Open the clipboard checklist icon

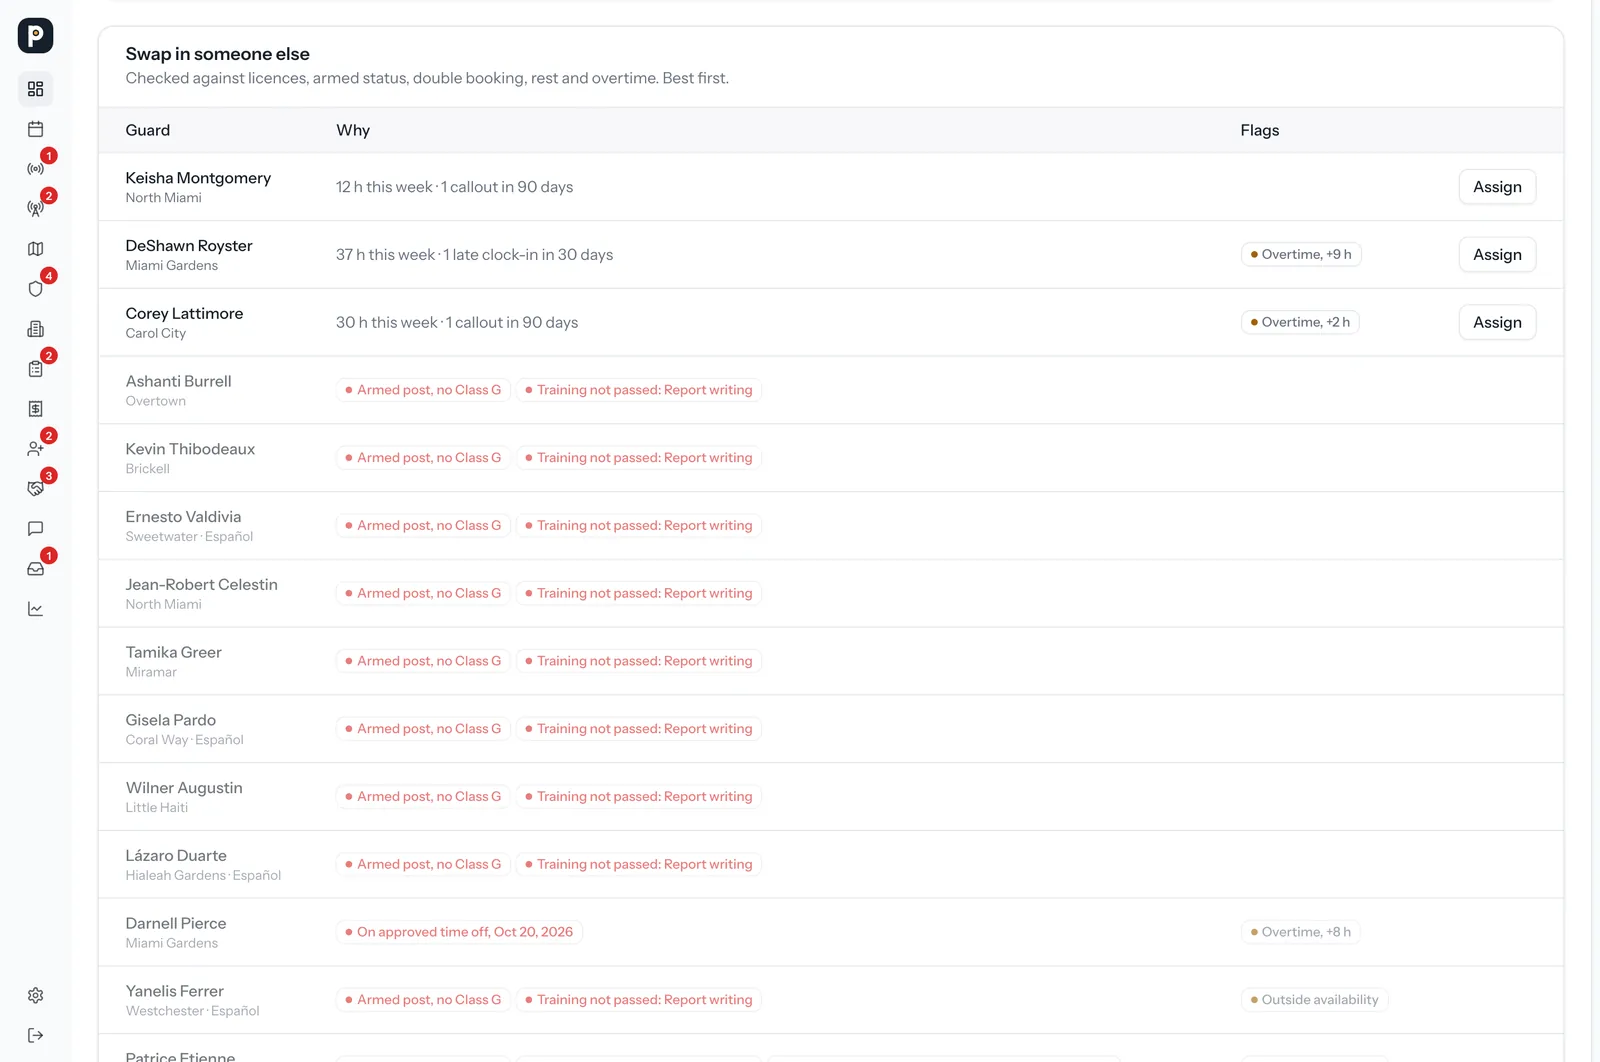click(x=35, y=369)
